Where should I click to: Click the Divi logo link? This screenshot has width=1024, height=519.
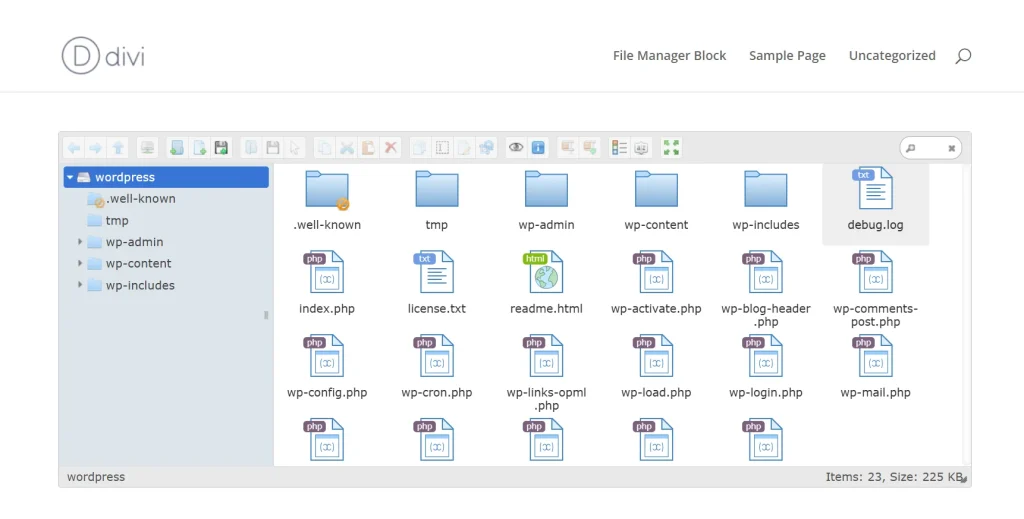(x=103, y=55)
